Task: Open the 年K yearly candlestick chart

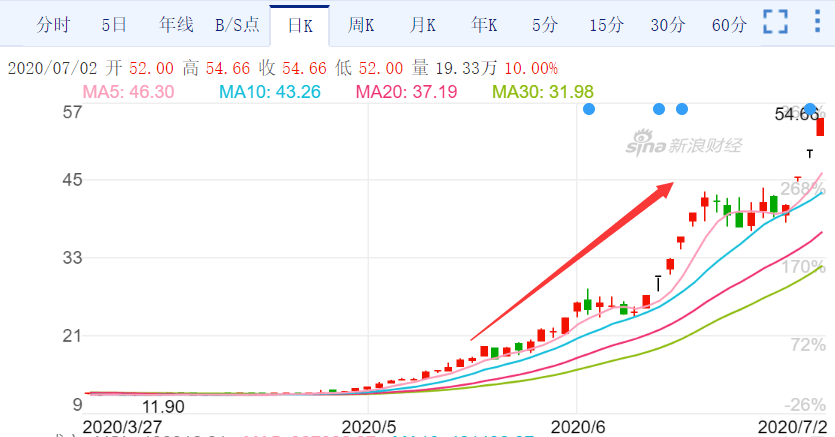Action: click(x=484, y=25)
